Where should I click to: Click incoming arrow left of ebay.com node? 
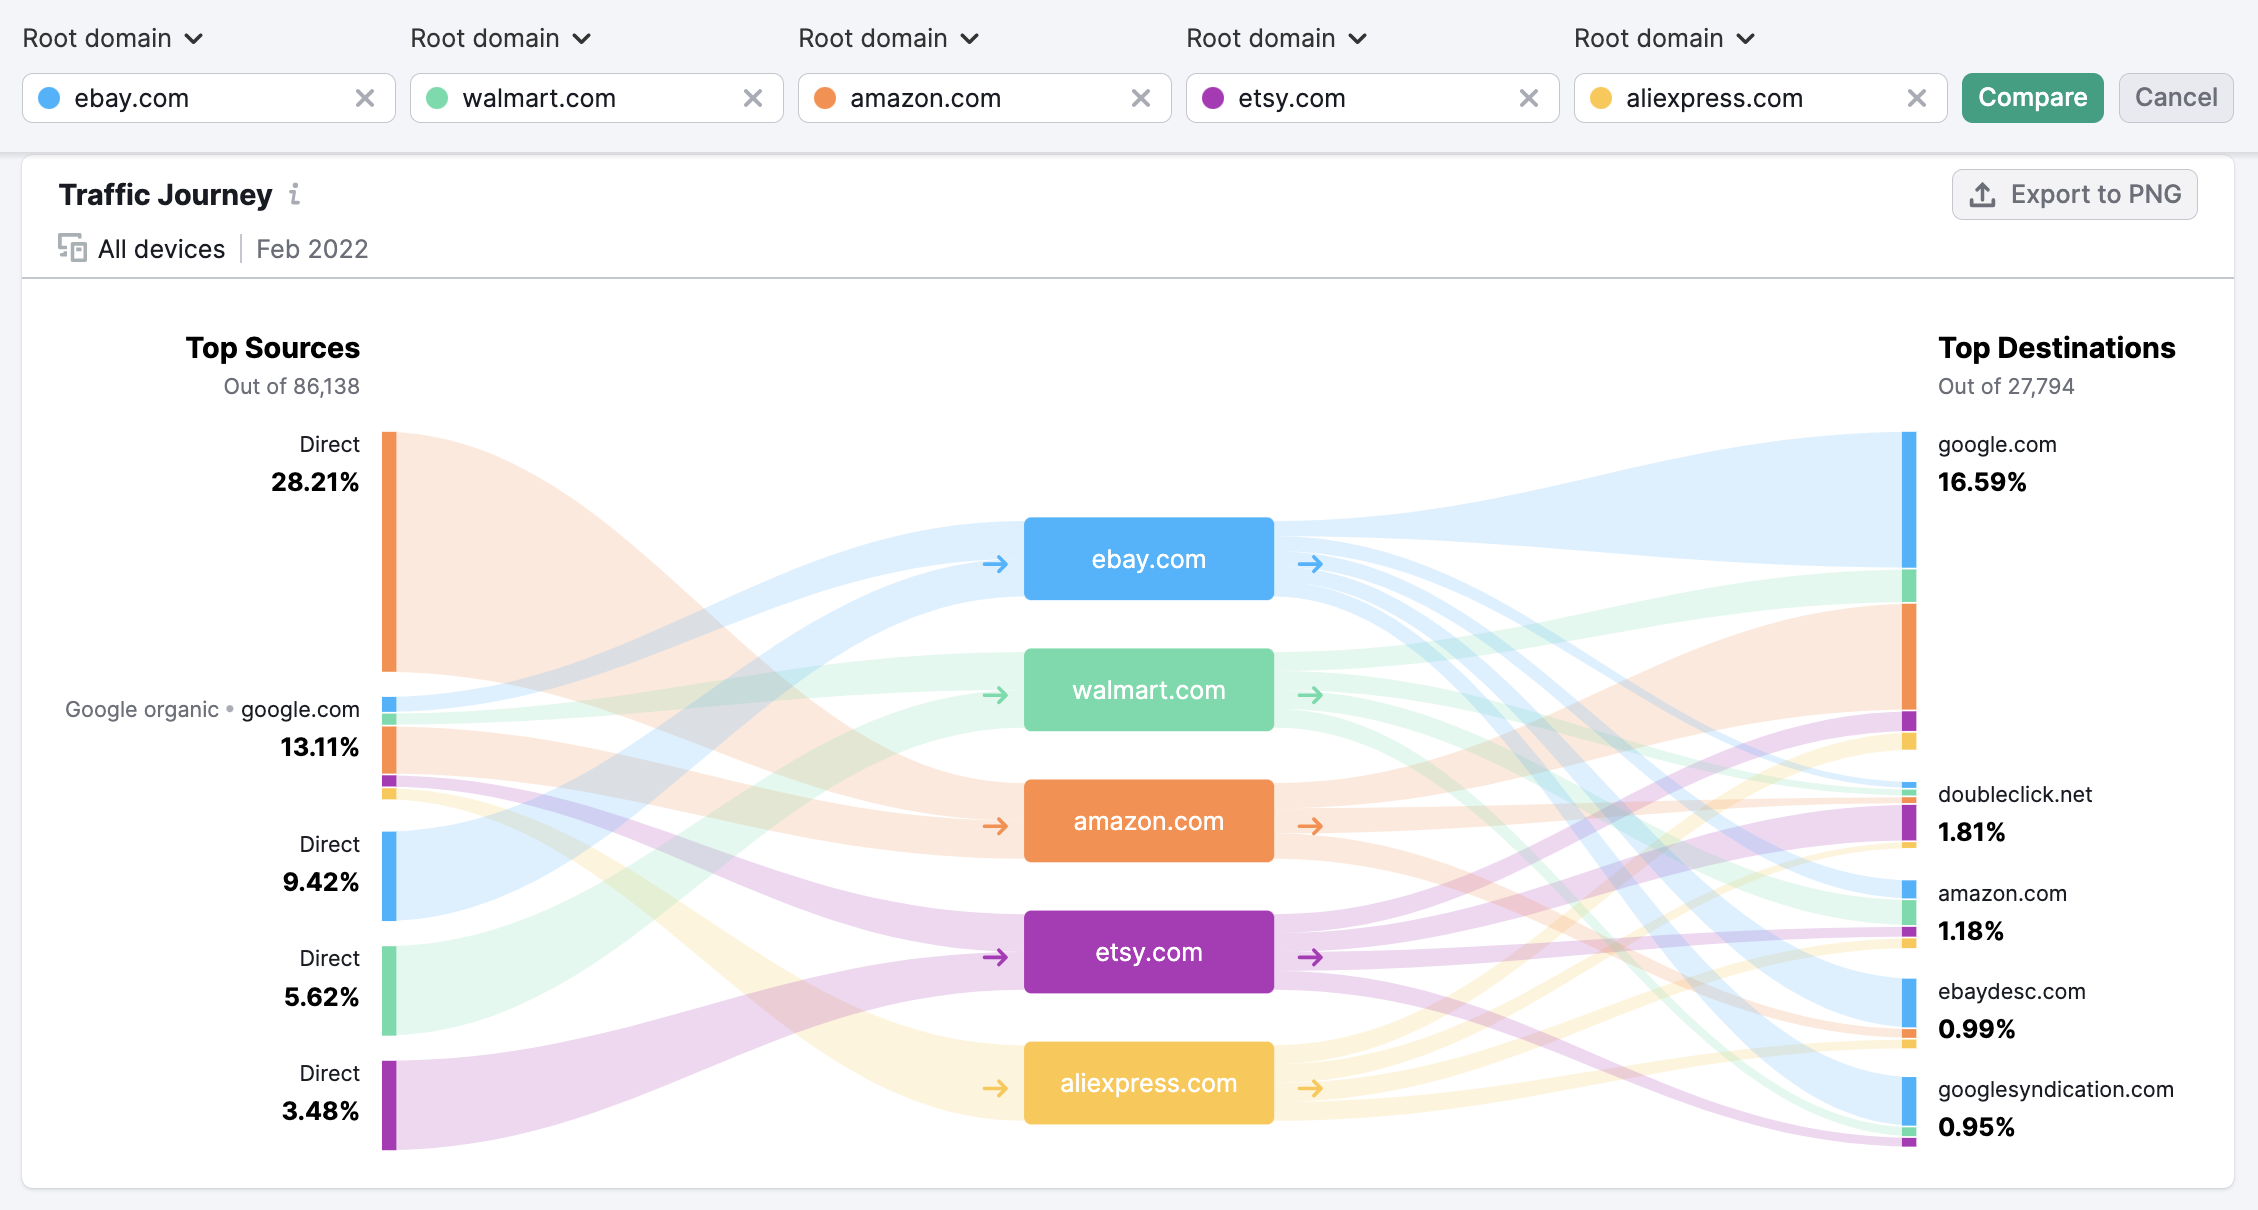(x=995, y=564)
